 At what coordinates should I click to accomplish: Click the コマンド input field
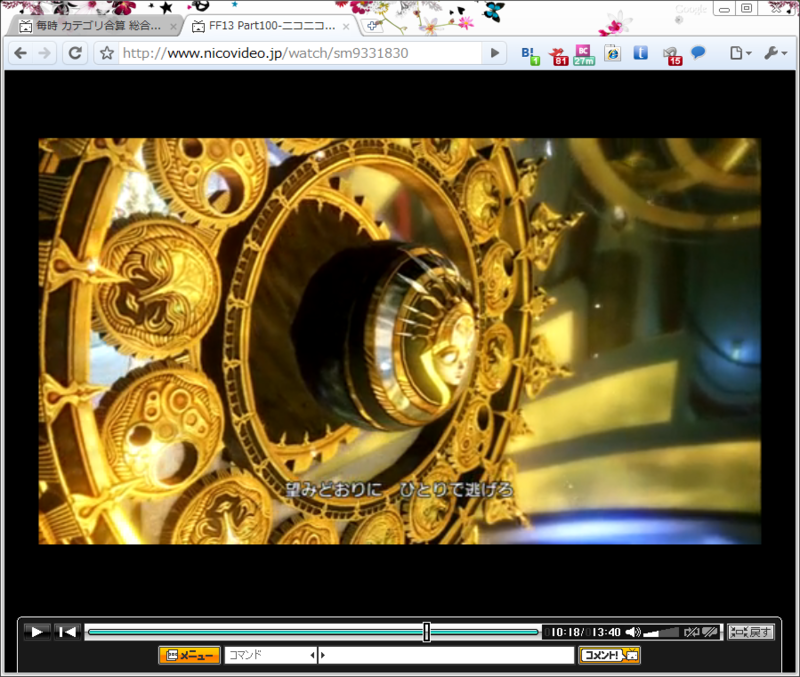tap(267, 656)
